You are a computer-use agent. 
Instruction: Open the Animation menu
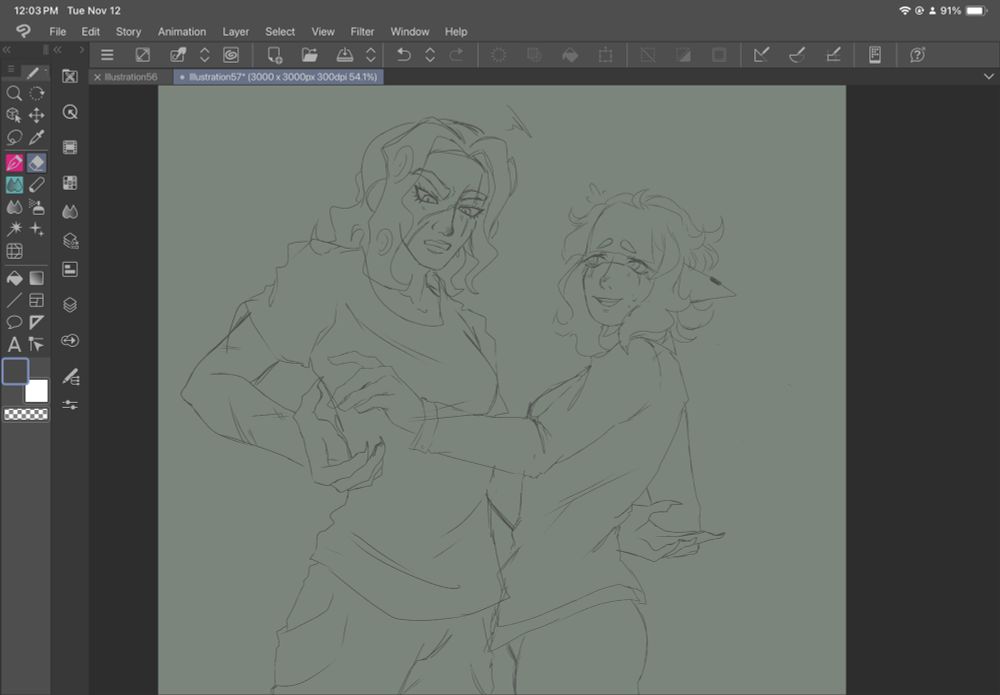182,31
